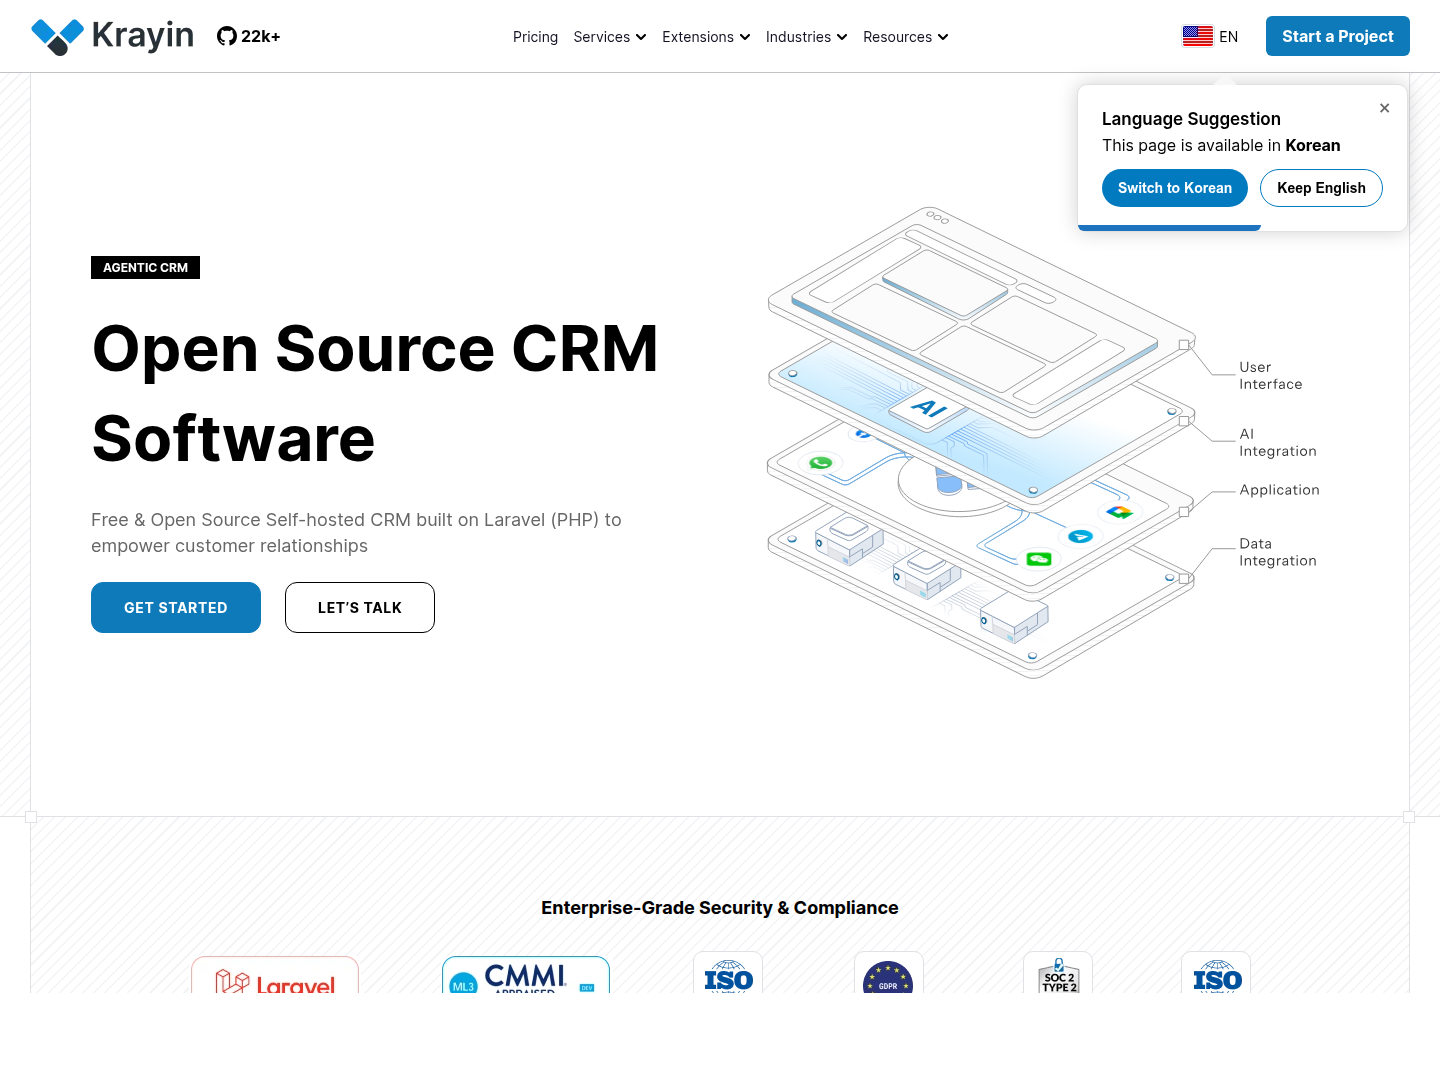Image resolution: width=1440 pixels, height=1080 pixels.
Task: Close the Language Suggestion popup
Action: 1384,108
